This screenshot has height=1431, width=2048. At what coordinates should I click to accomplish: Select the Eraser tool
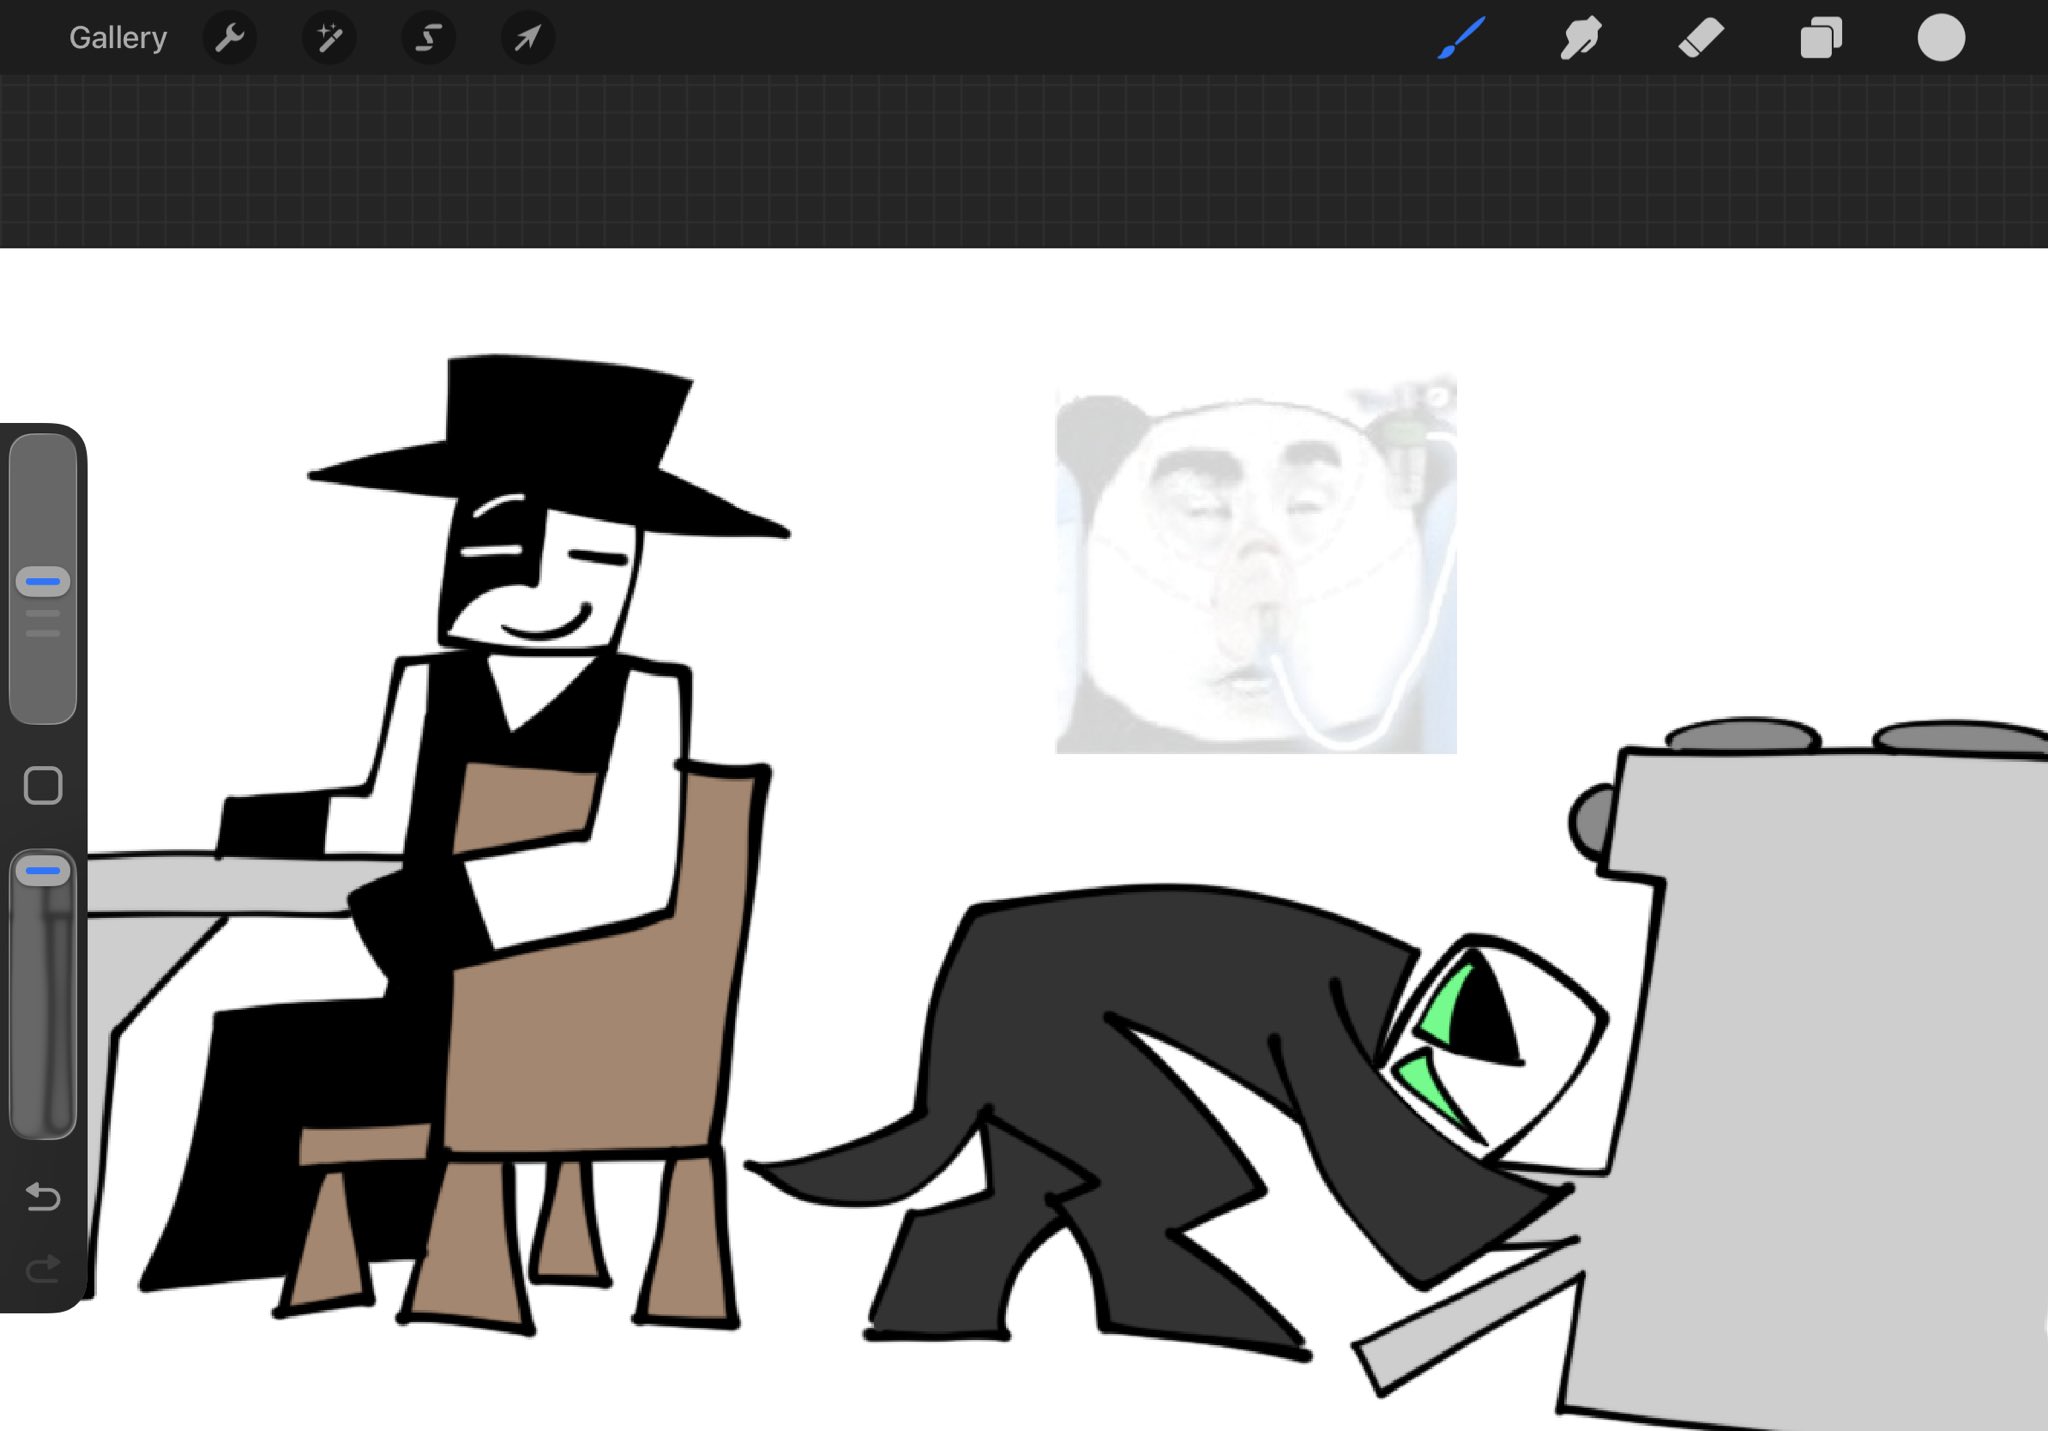tap(1701, 38)
